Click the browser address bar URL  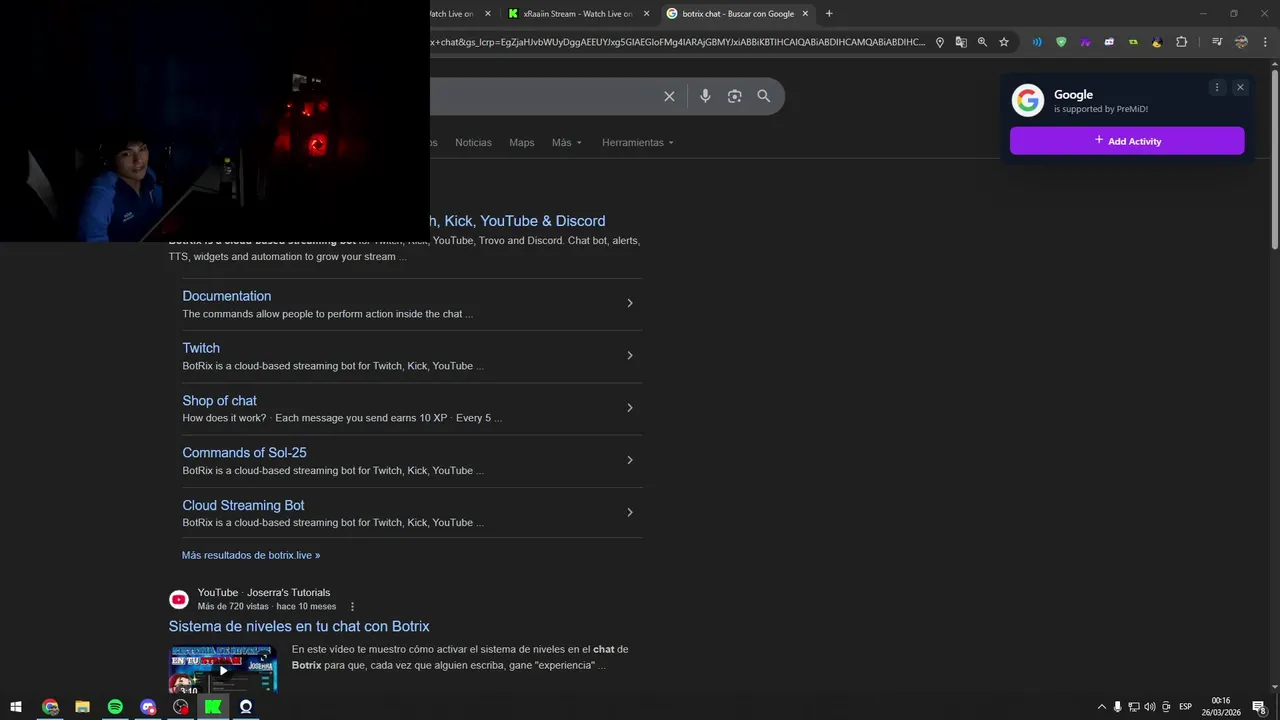pyautogui.click(x=678, y=42)
